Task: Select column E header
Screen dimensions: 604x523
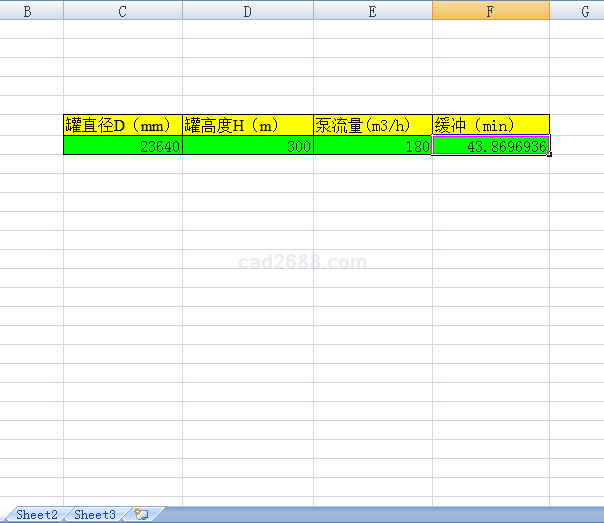Action: [372, 11]
